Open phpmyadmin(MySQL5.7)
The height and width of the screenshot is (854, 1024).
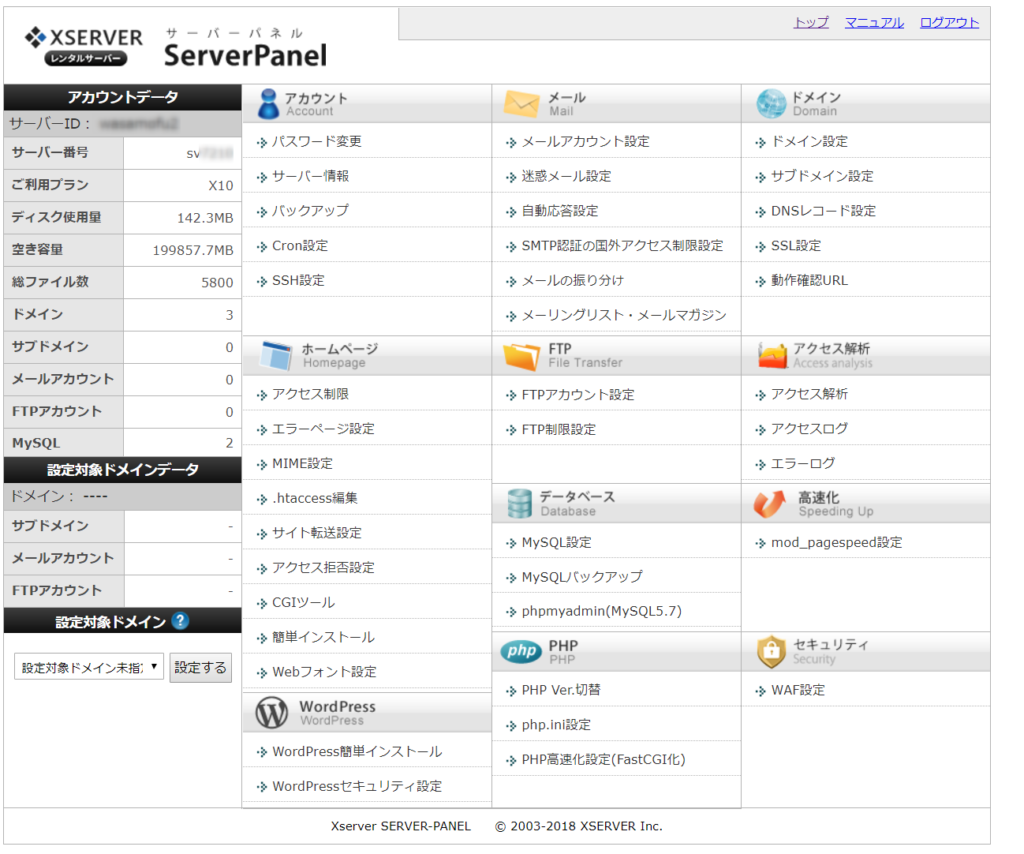[601, 611]
